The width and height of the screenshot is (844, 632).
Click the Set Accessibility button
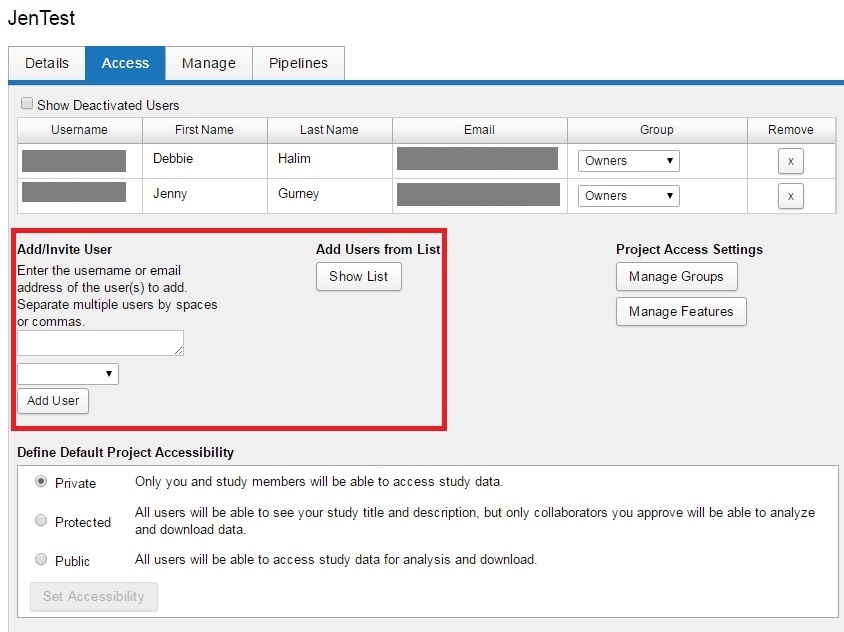tap(94, 597)
